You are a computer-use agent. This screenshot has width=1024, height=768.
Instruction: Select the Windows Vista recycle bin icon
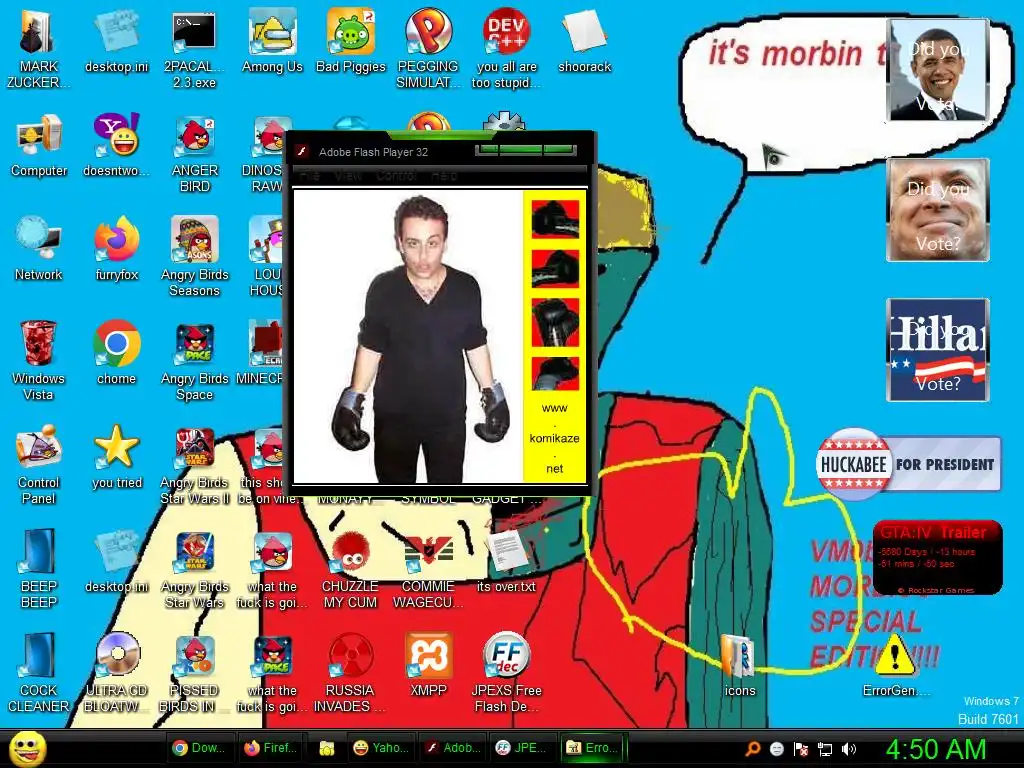[38, 360]
